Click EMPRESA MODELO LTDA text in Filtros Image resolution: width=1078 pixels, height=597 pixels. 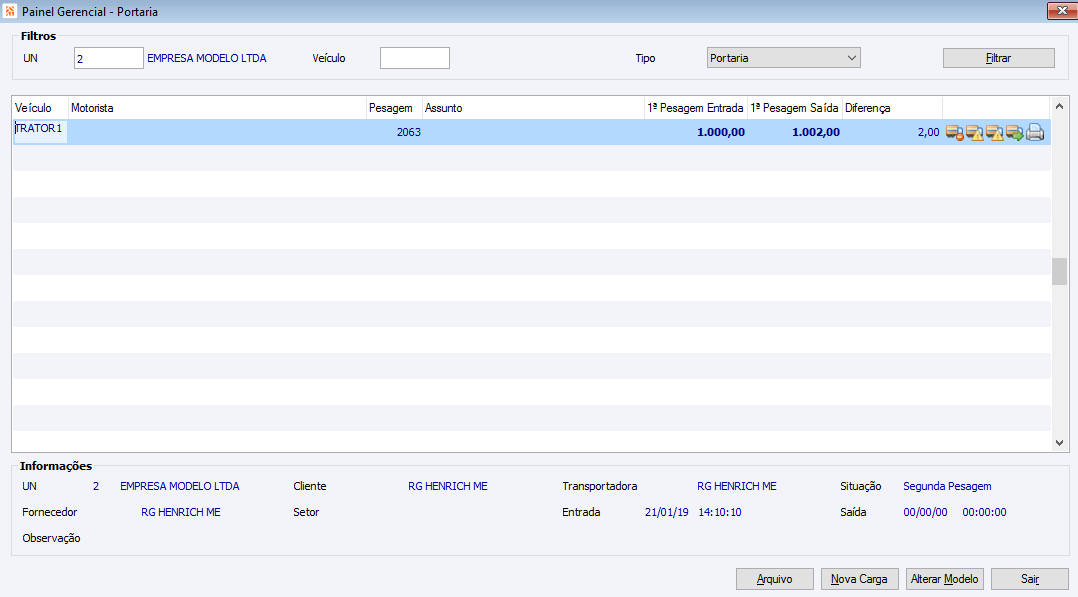tap(206, 58)
